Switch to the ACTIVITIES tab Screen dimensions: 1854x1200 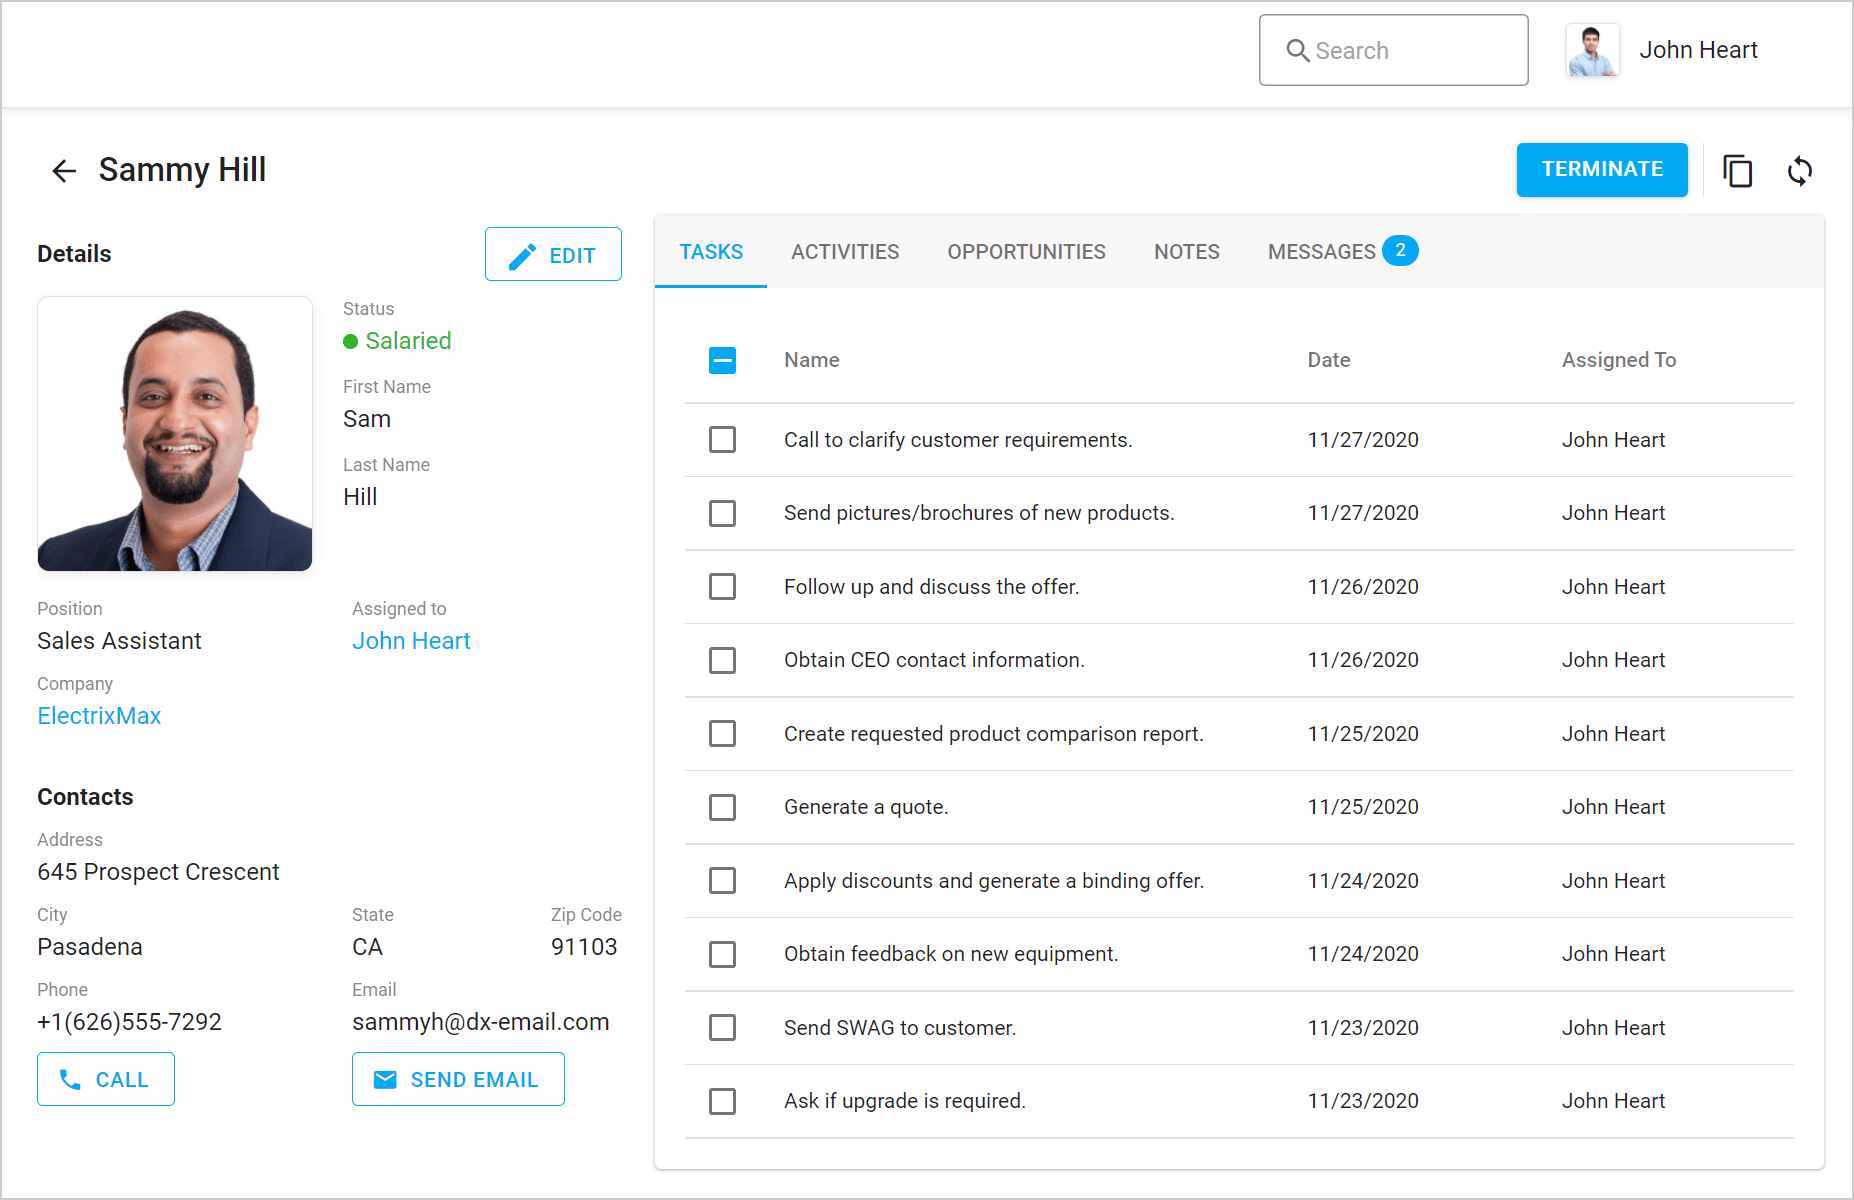click(844, 252)
